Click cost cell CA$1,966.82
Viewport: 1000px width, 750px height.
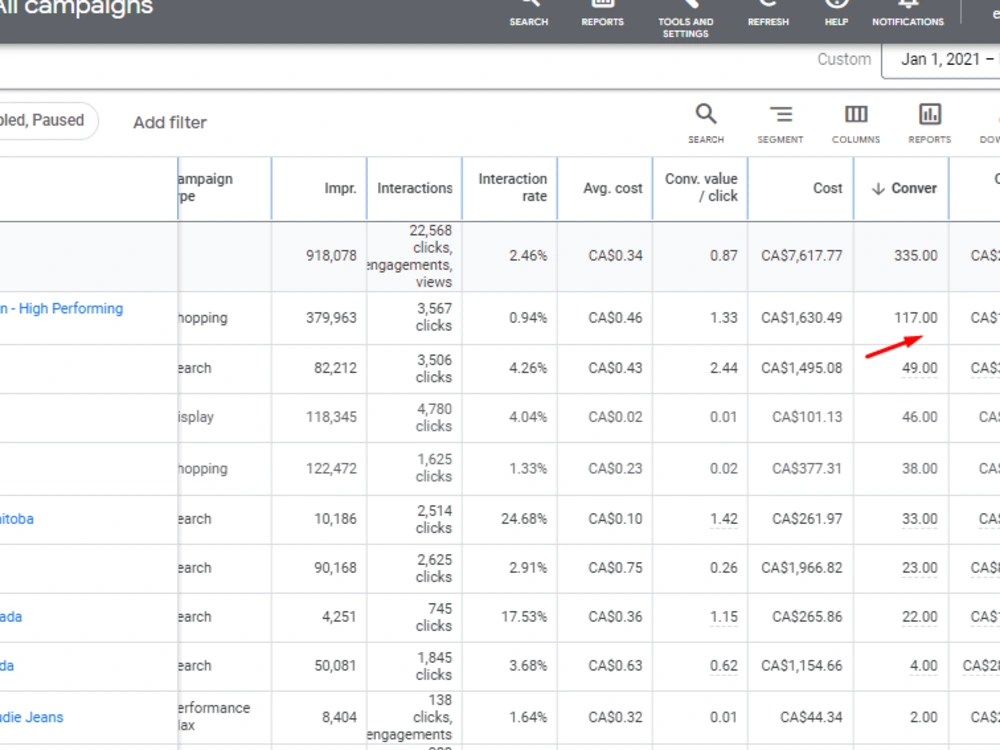(801, 568)
